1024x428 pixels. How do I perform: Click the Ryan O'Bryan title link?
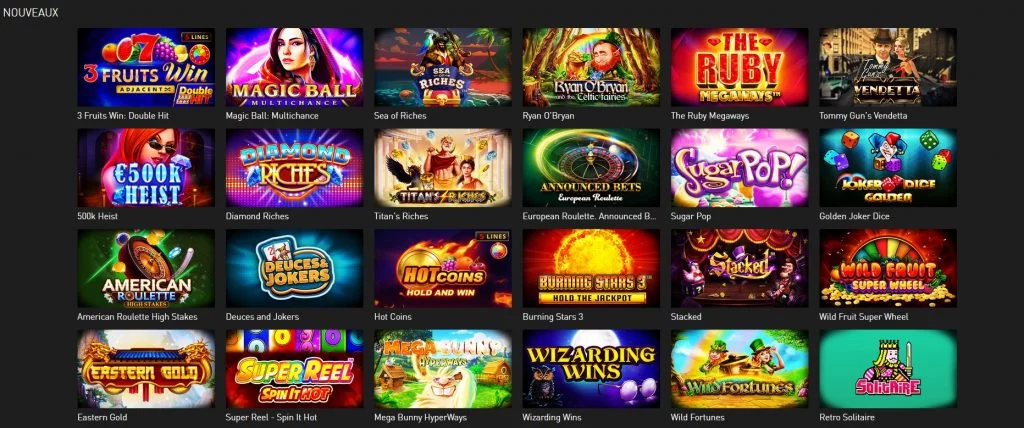pyautogui.click(x=549, y=116)
